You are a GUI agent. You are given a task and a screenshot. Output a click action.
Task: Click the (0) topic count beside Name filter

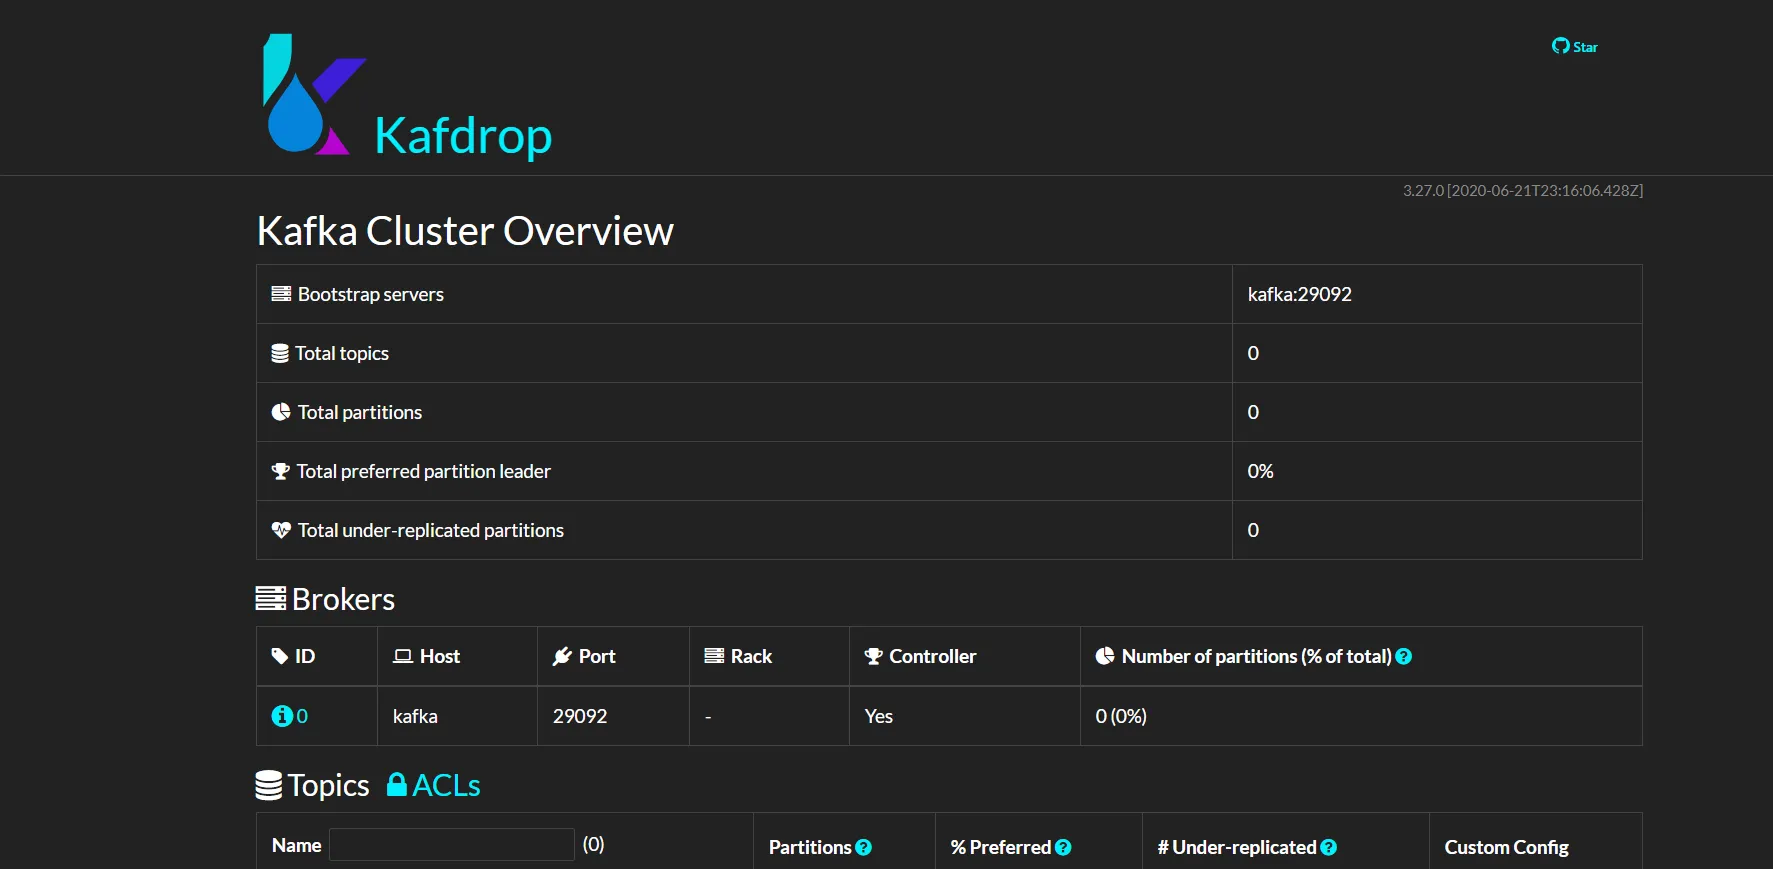[594, 844]
